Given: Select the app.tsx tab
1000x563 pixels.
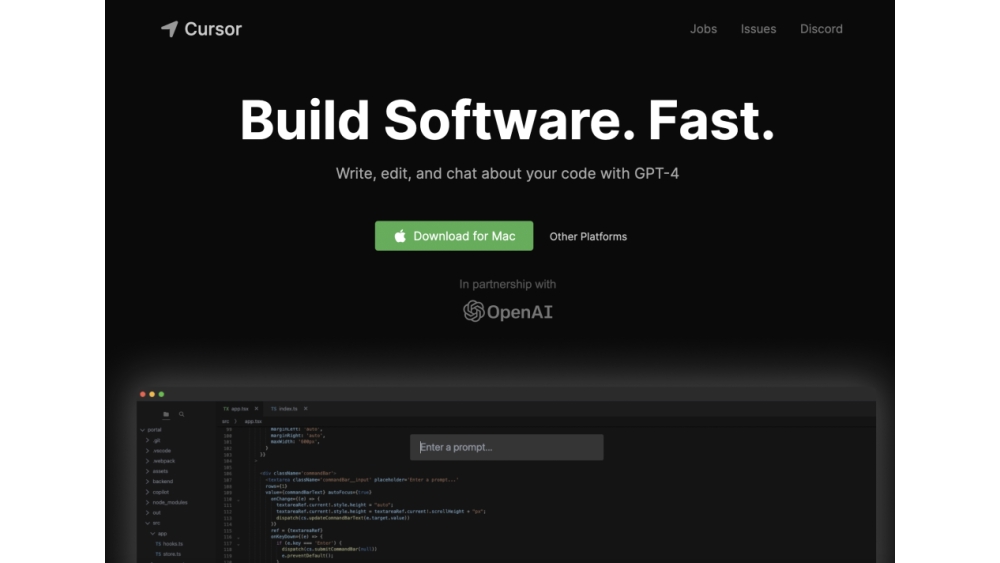Looking at the screenshot, I should click(x=236, y=409).
